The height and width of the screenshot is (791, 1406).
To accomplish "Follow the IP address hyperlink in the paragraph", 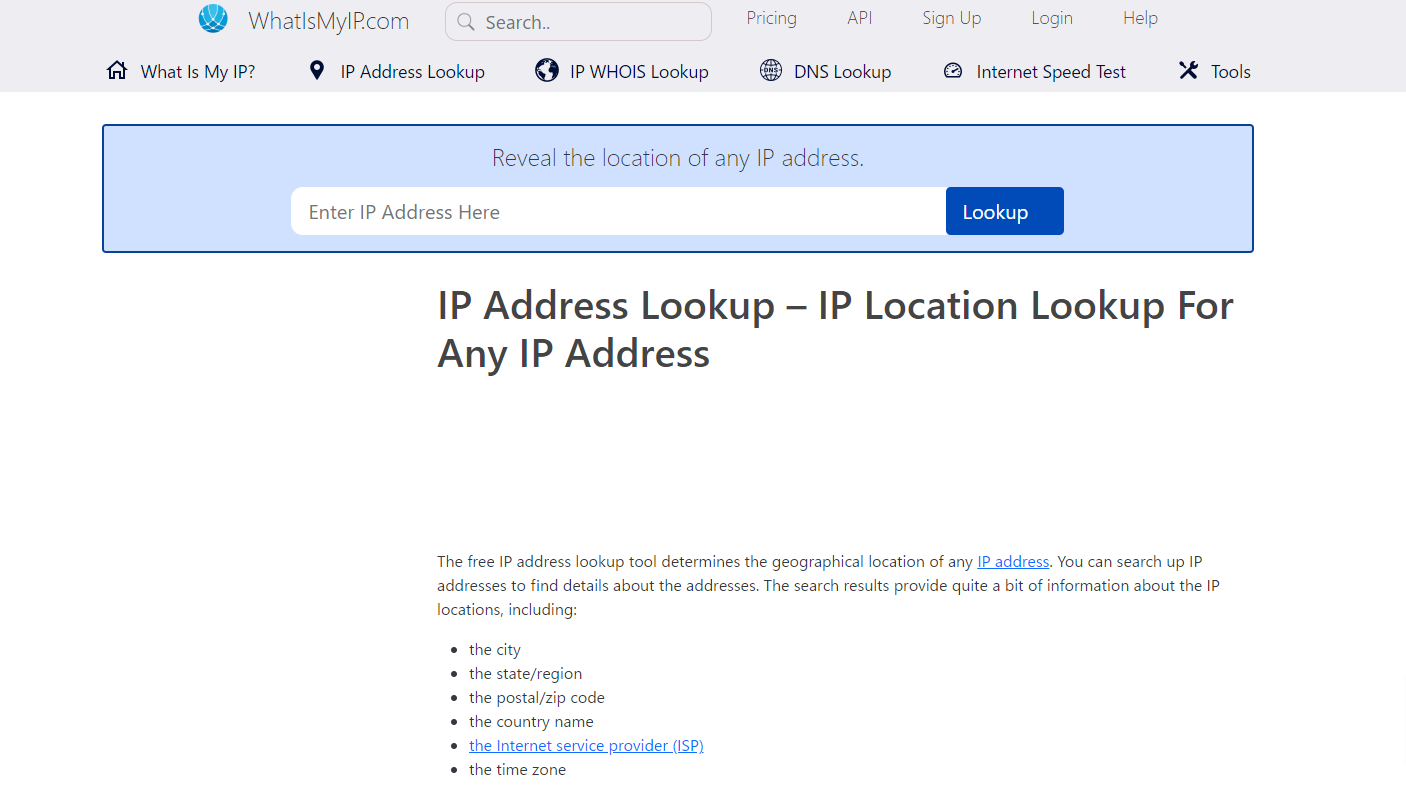I will [x=1013, y=562].
